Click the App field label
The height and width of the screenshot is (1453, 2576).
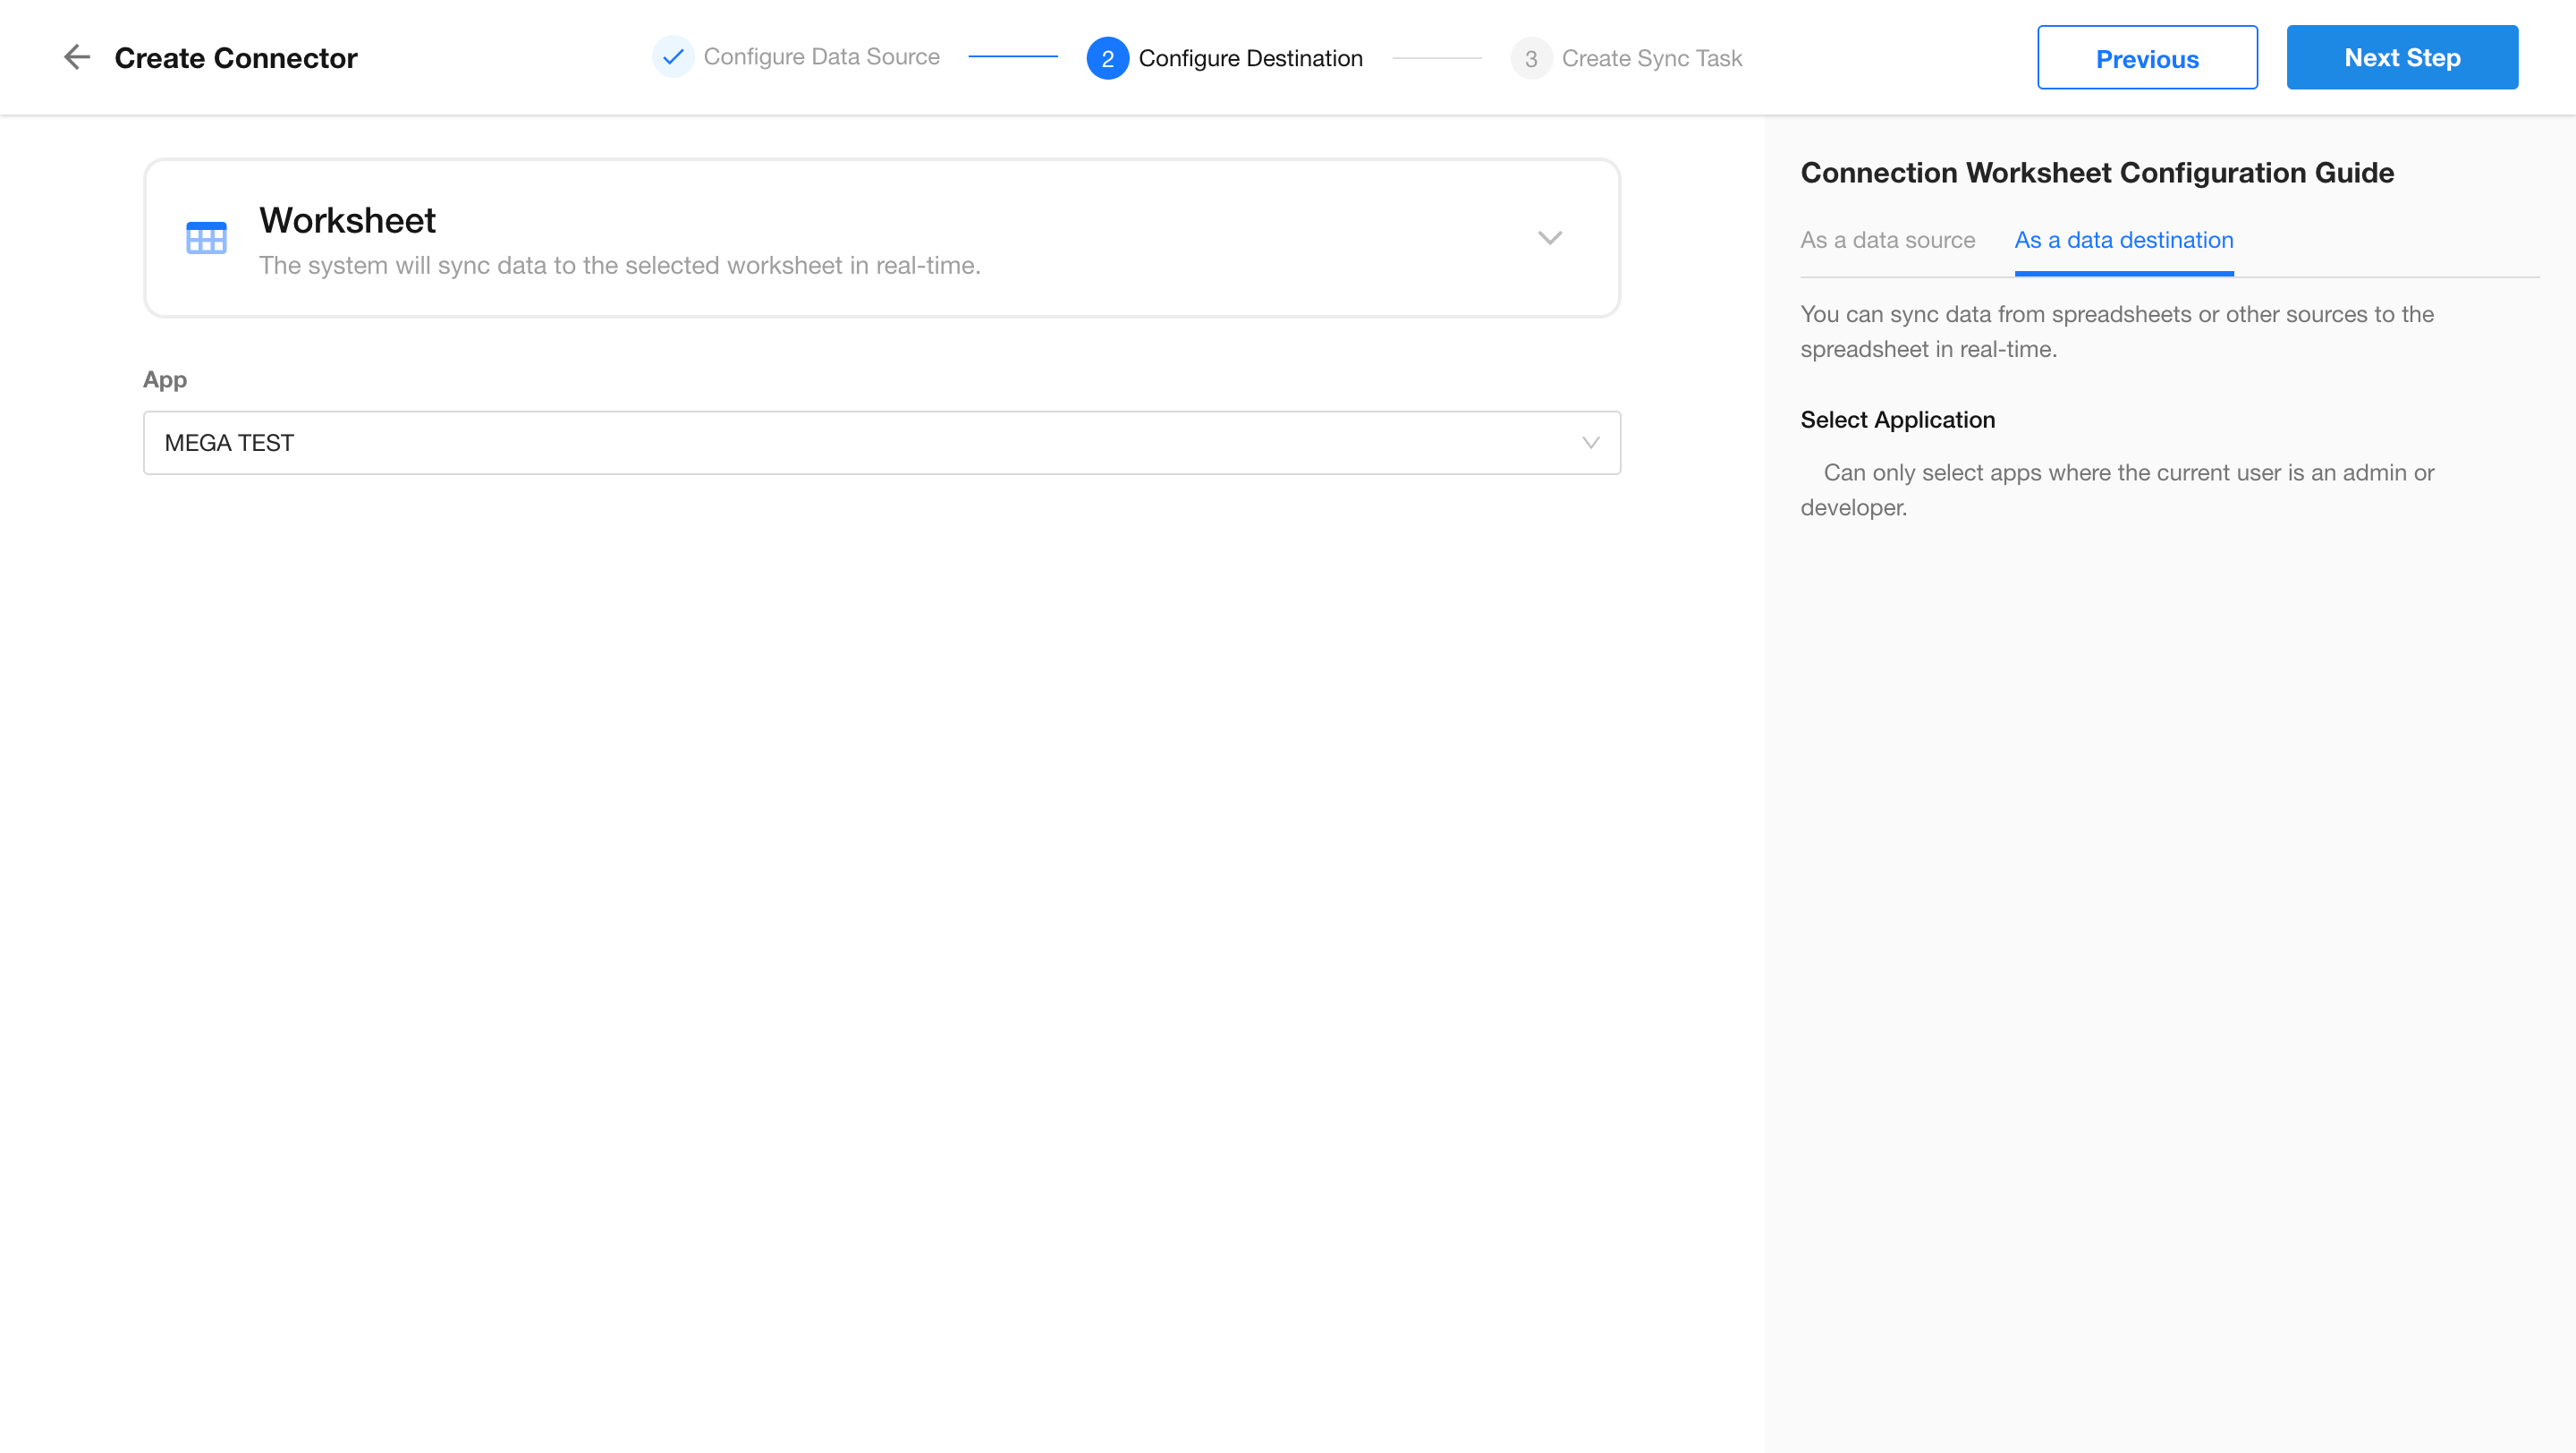(165, 380)
